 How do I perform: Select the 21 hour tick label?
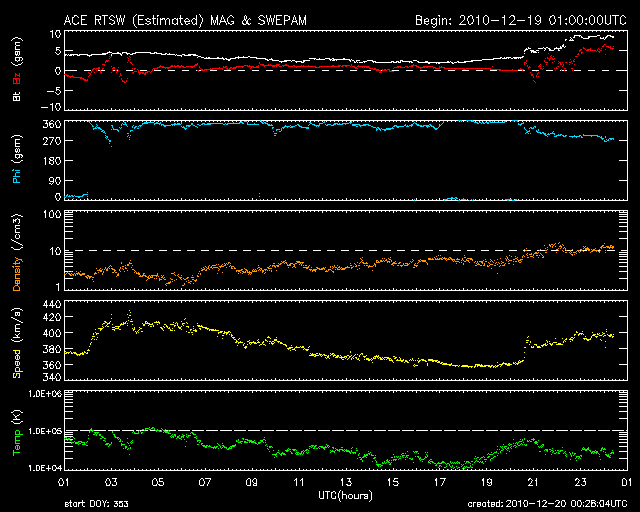tap(533, 482)
